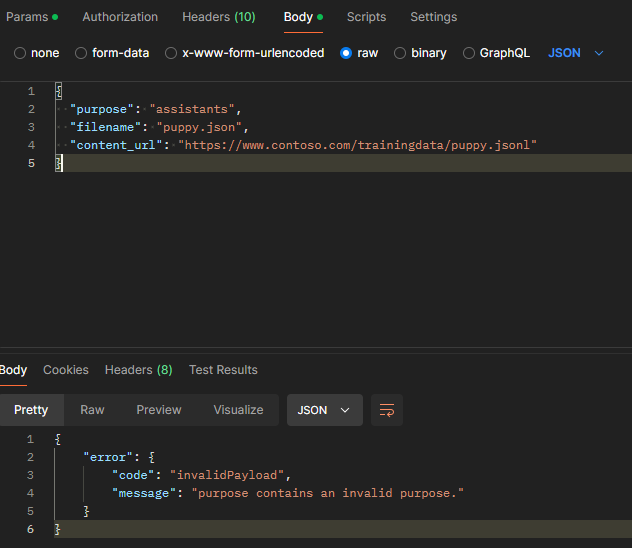Open the response JSON format dropdown
The width and height of the screenshot is (632, 548).
[324, 410]
